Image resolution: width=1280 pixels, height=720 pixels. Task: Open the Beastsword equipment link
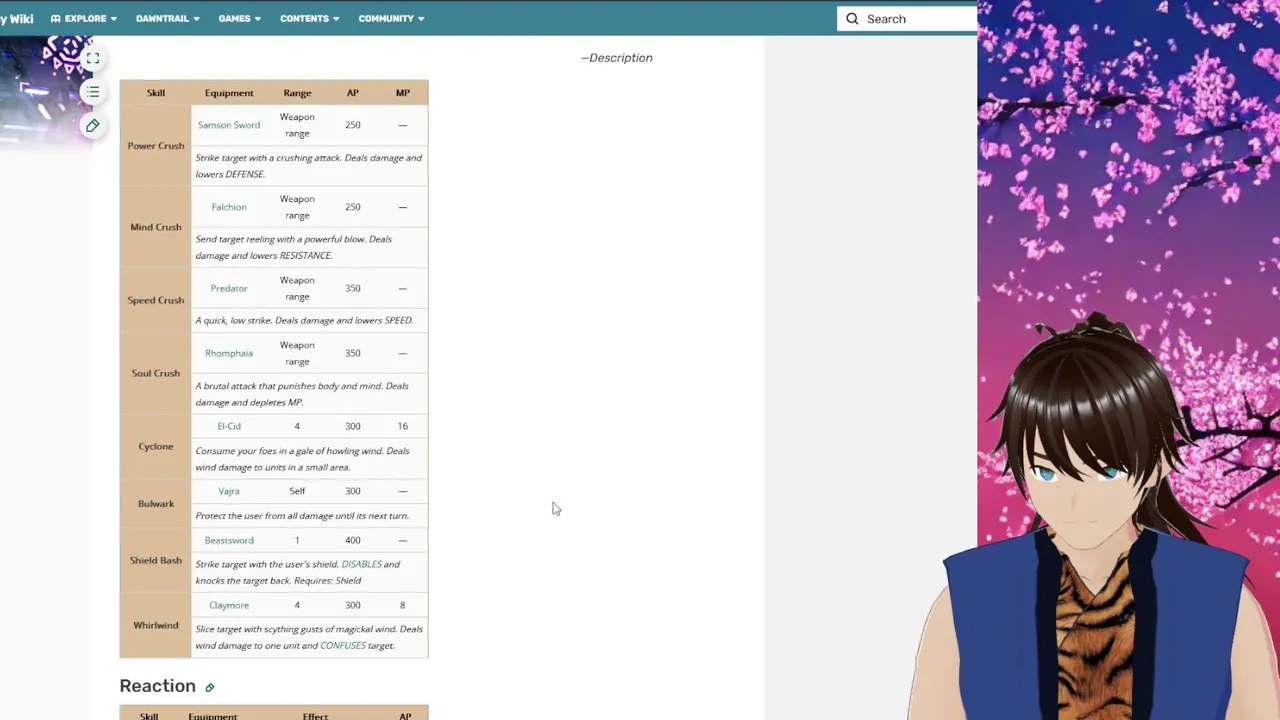pyautogui.click(x=229, y=540)
